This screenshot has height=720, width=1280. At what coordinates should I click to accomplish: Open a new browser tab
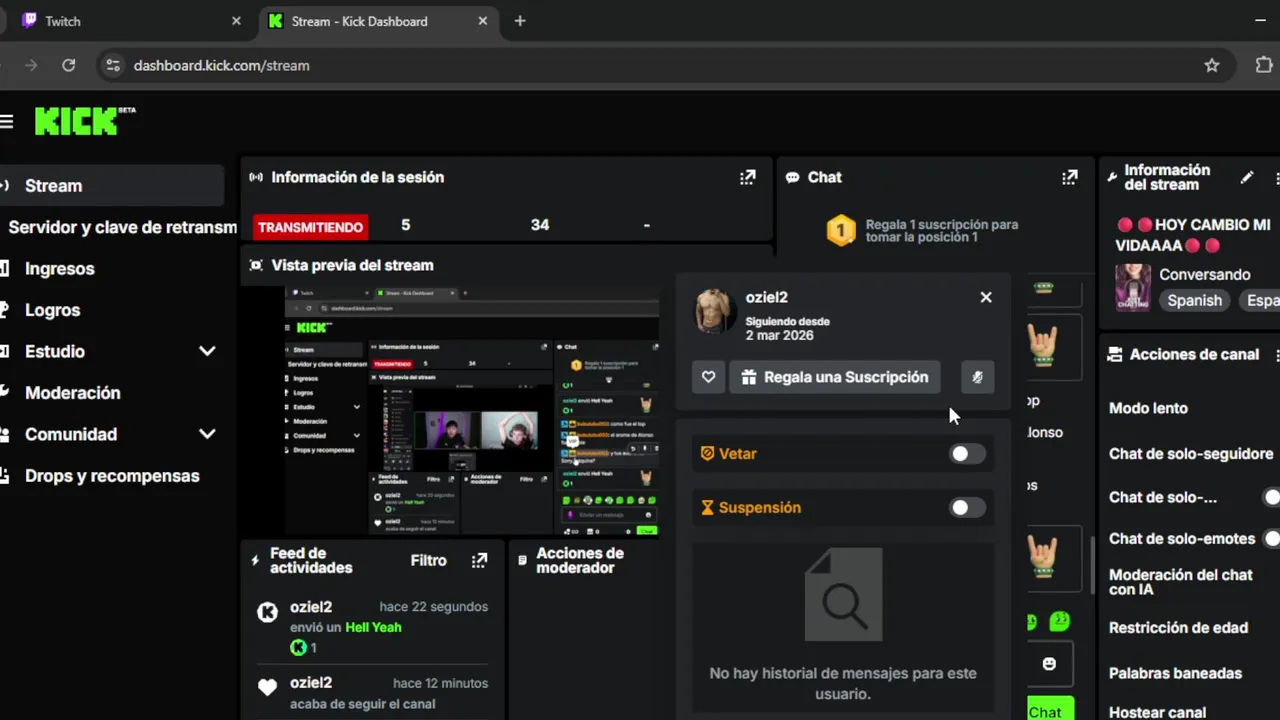tap(519, 21)
